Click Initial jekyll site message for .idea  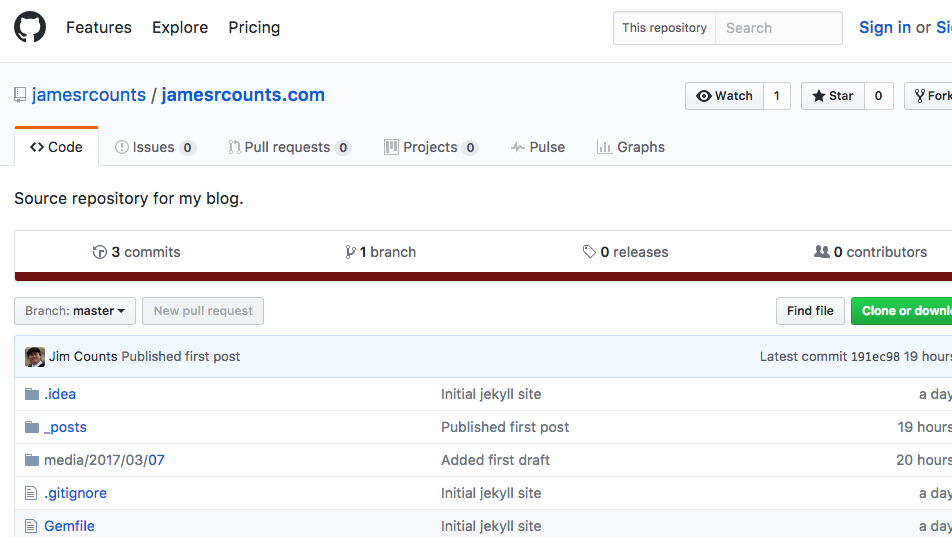pyautogui.click(x=491, y=394)
